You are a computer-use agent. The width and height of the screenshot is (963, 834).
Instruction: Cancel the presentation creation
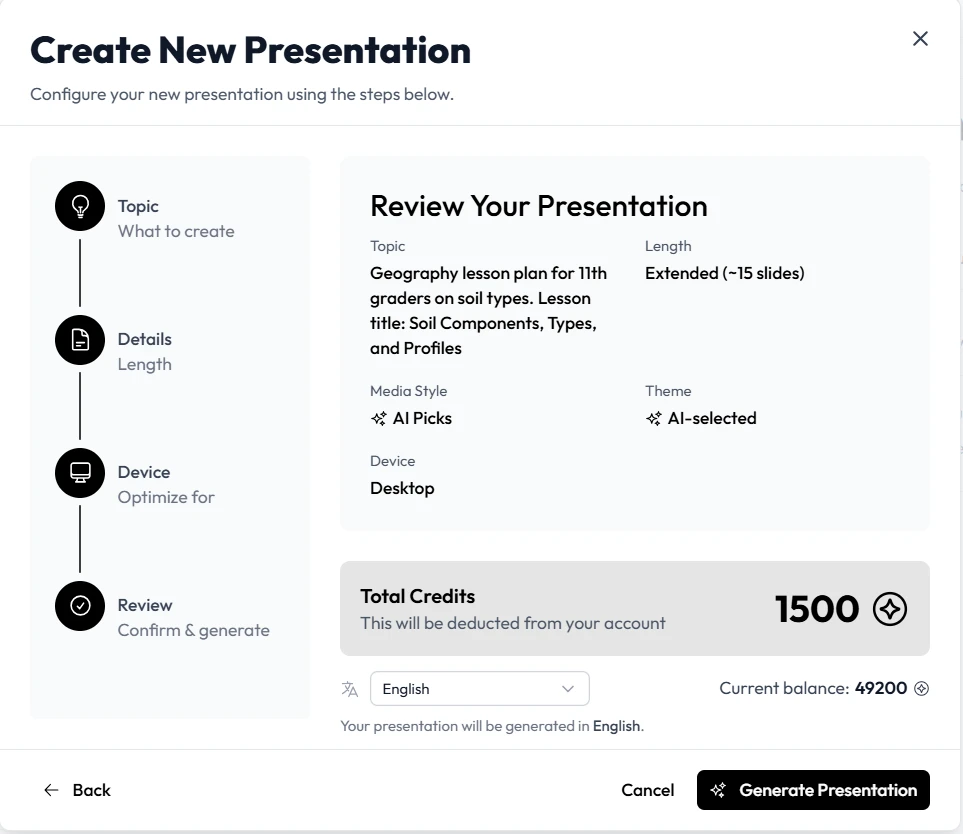click(647, 790)
